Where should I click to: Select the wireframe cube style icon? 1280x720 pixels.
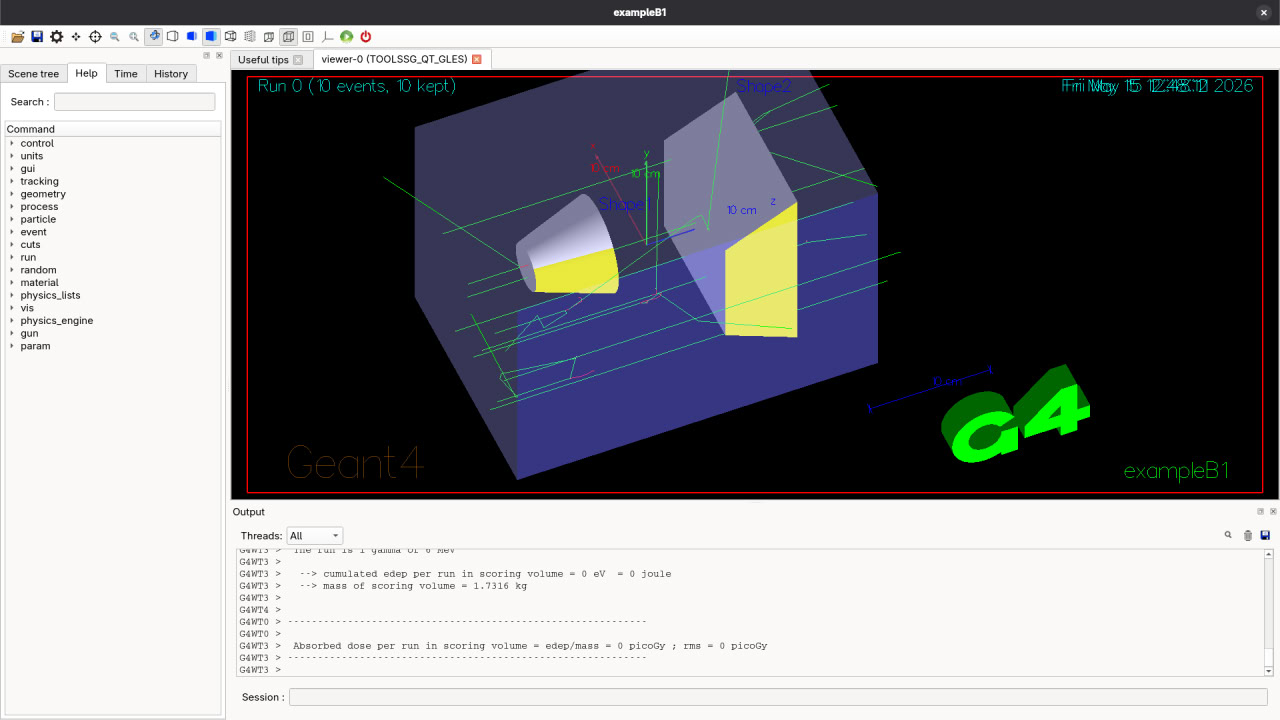pos(231,37)
